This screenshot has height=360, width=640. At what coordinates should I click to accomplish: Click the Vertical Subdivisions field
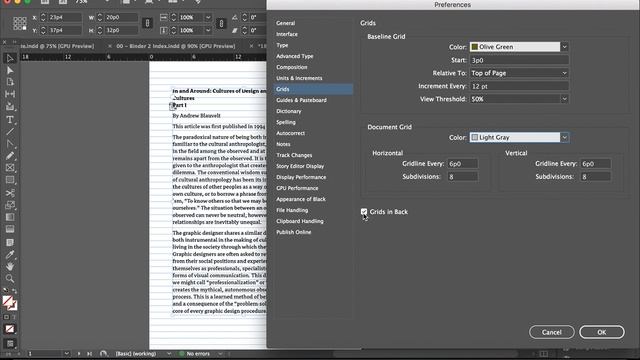tap(596, 177)
